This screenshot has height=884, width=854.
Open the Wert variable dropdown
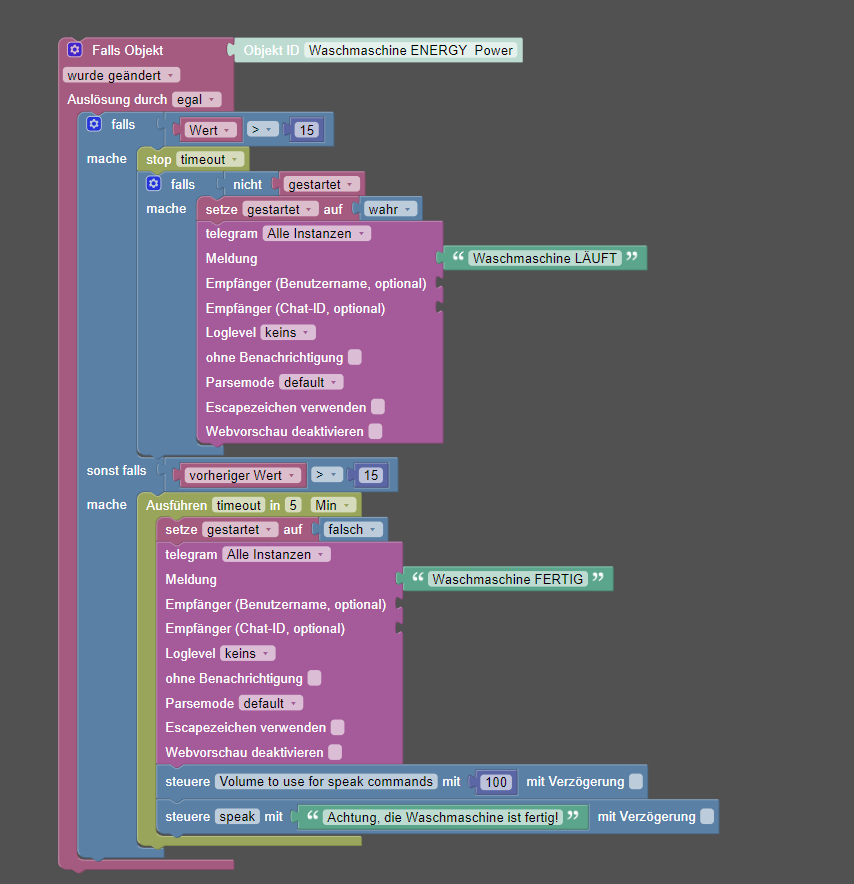coord(210,130)
